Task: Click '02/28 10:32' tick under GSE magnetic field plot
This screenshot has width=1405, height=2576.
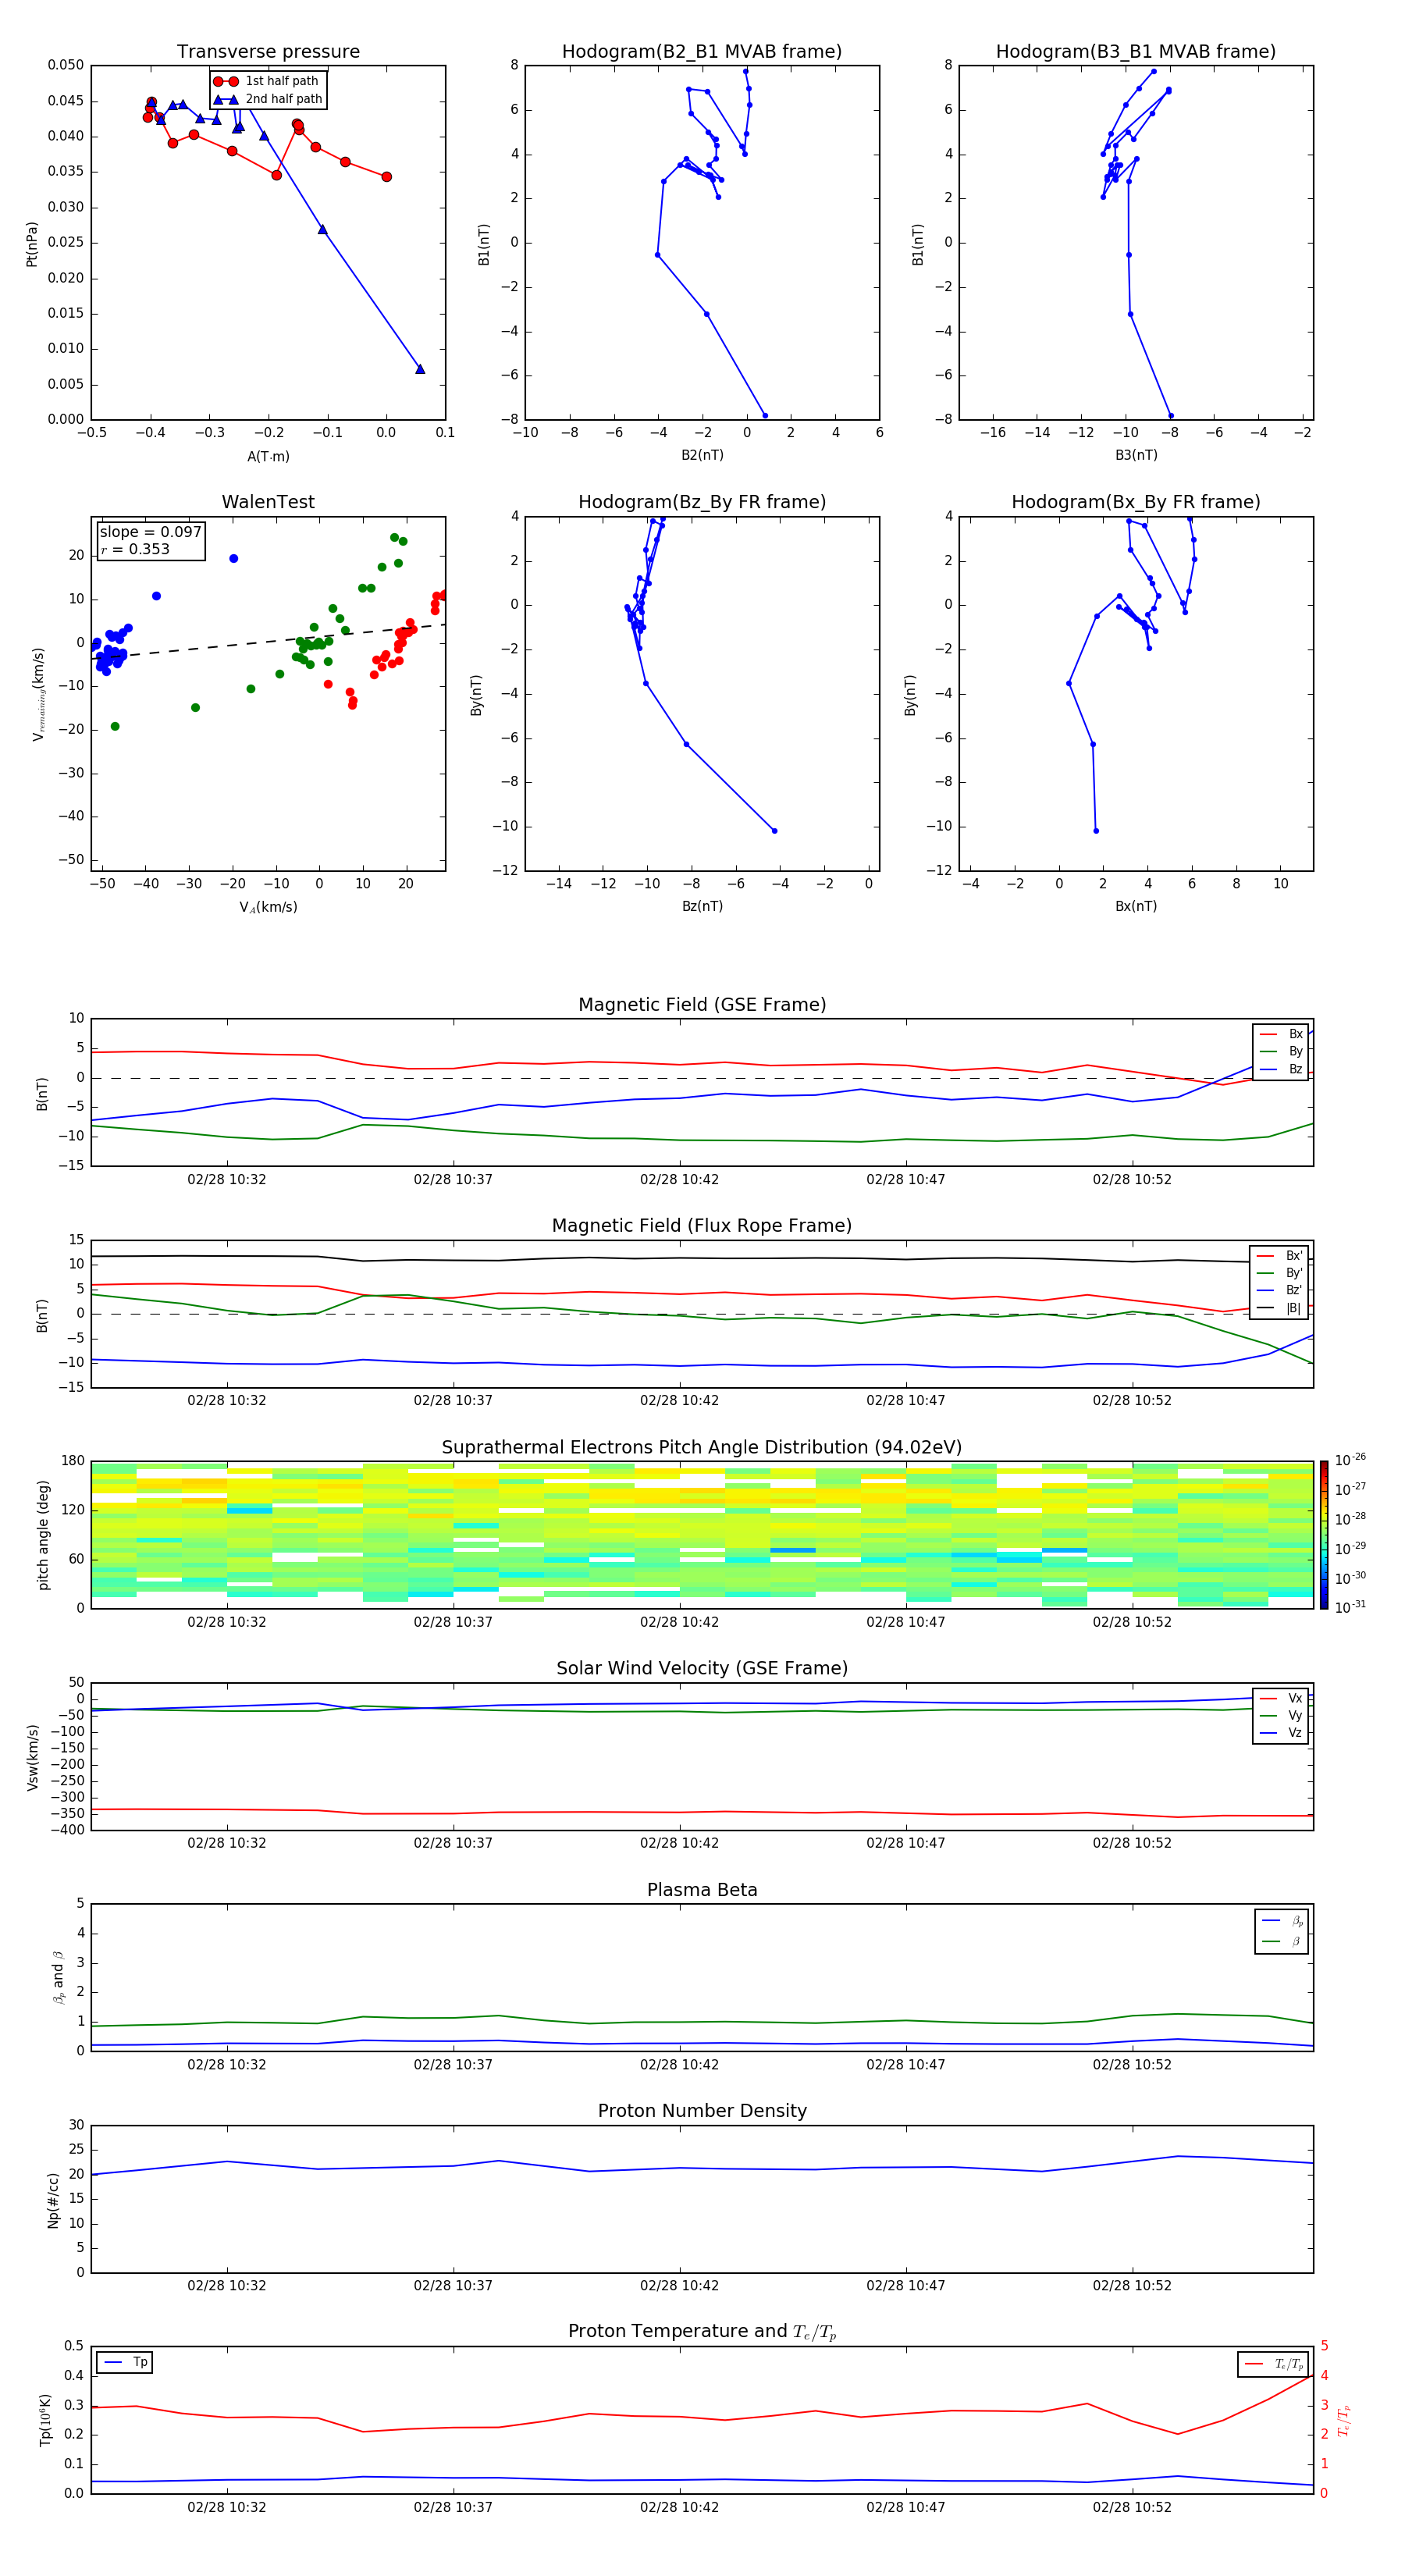Action: (227, 1180)
